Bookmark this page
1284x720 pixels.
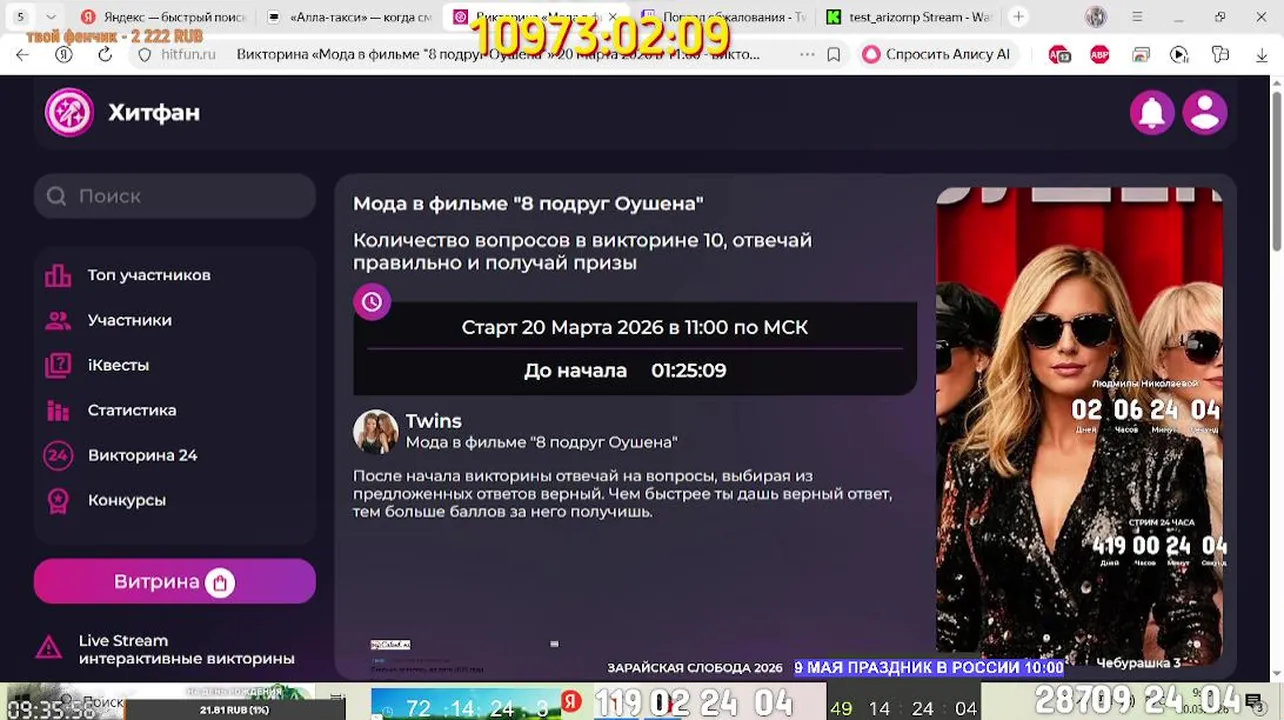point(833,55)
